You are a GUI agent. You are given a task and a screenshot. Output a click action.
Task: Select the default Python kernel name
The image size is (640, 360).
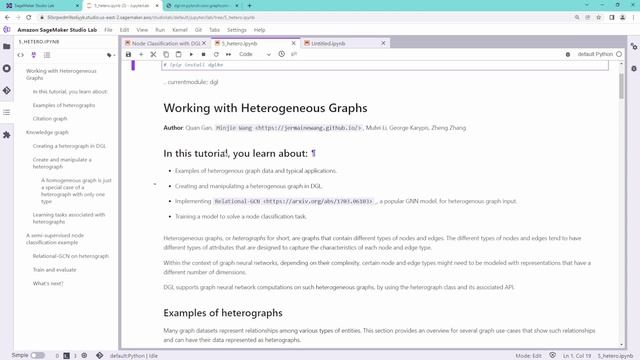click(x=595, y=54)
